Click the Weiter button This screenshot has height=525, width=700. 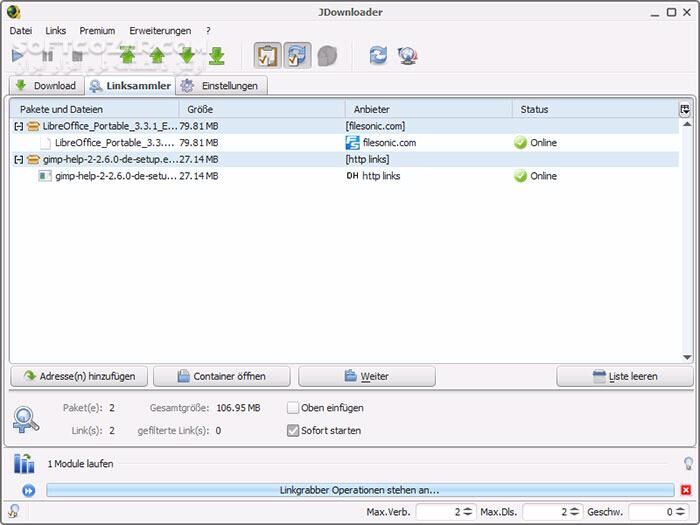tap(367, 376)
